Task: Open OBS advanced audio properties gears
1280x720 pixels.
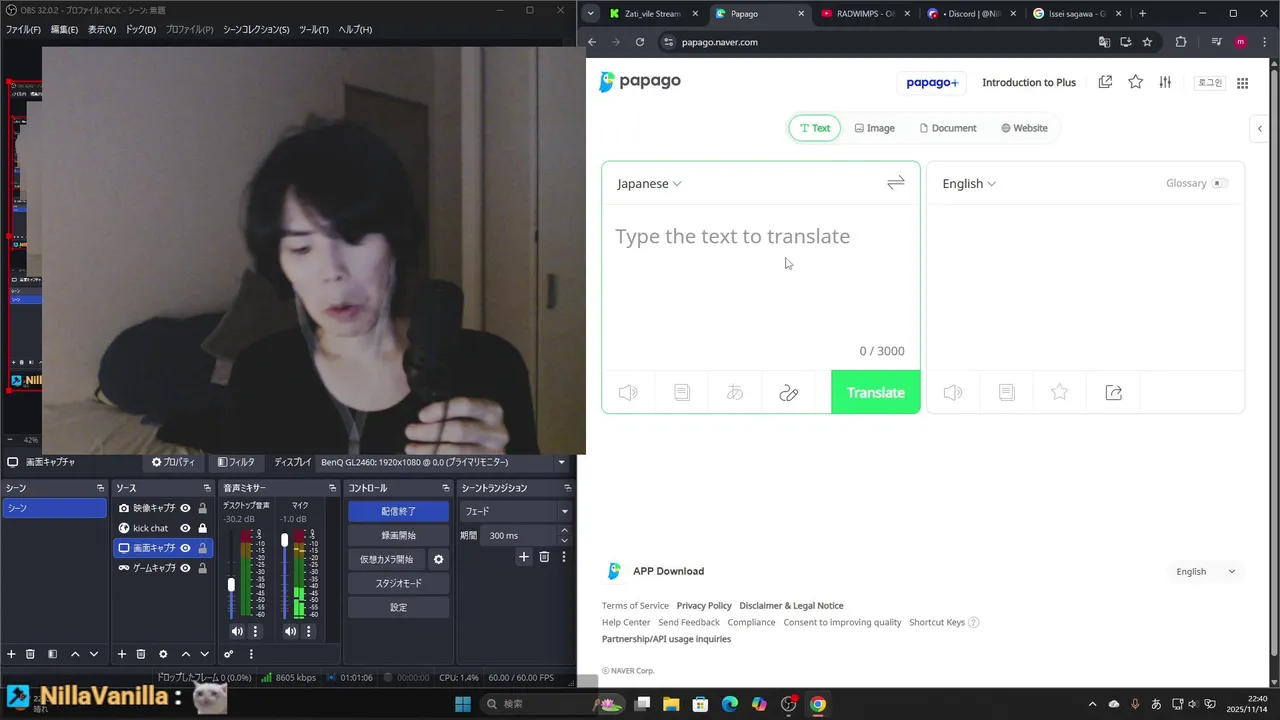Action: 228,654
